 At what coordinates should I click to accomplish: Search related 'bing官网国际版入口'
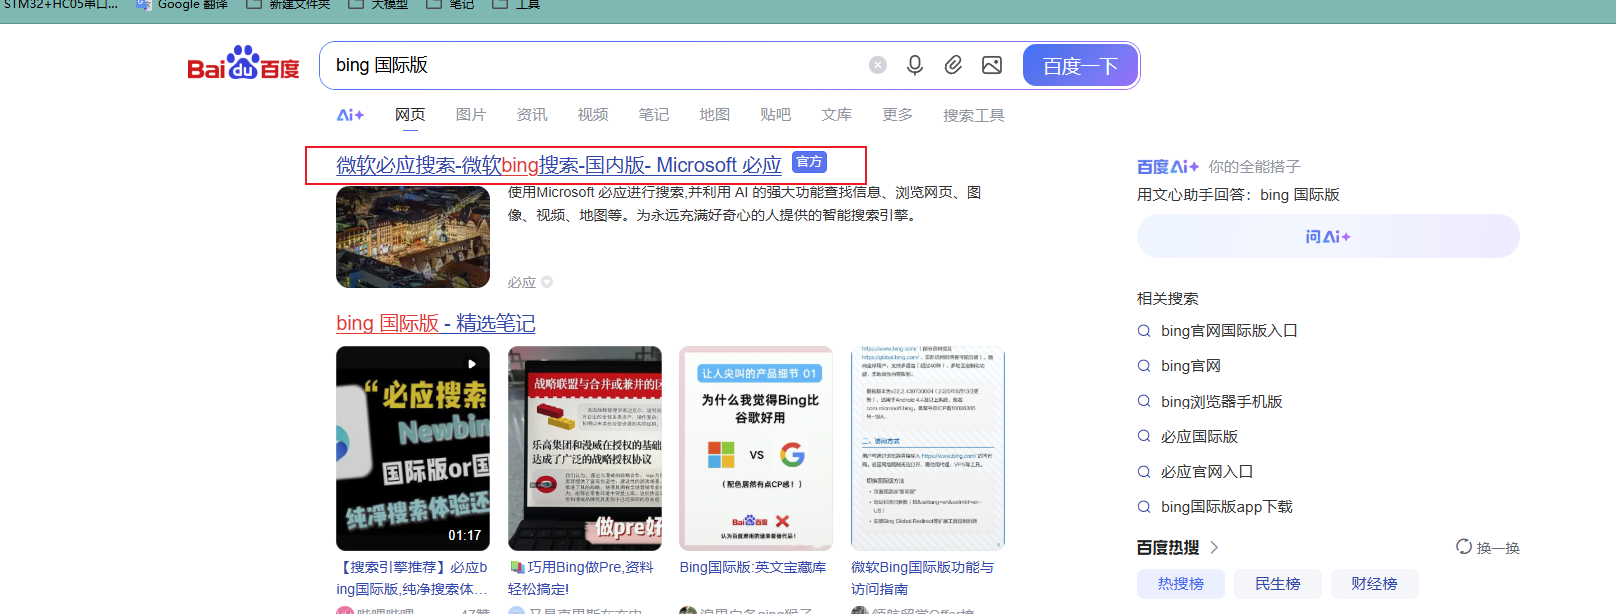coord(1229,331)
